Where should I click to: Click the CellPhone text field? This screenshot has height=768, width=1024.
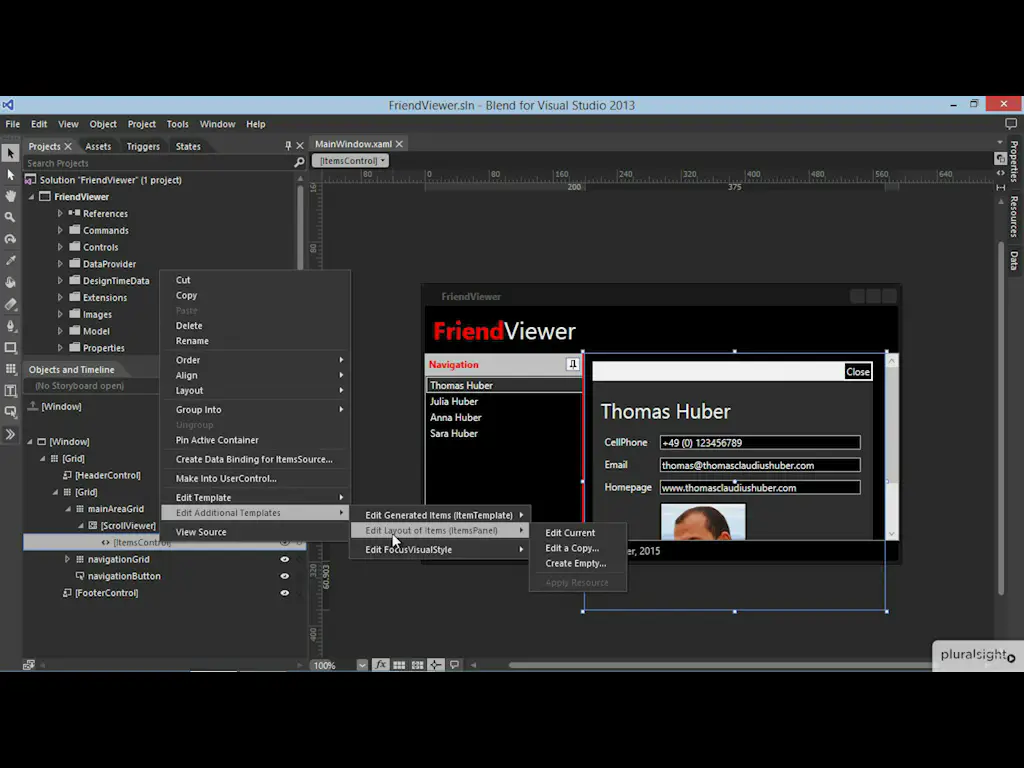pos(760,443)
